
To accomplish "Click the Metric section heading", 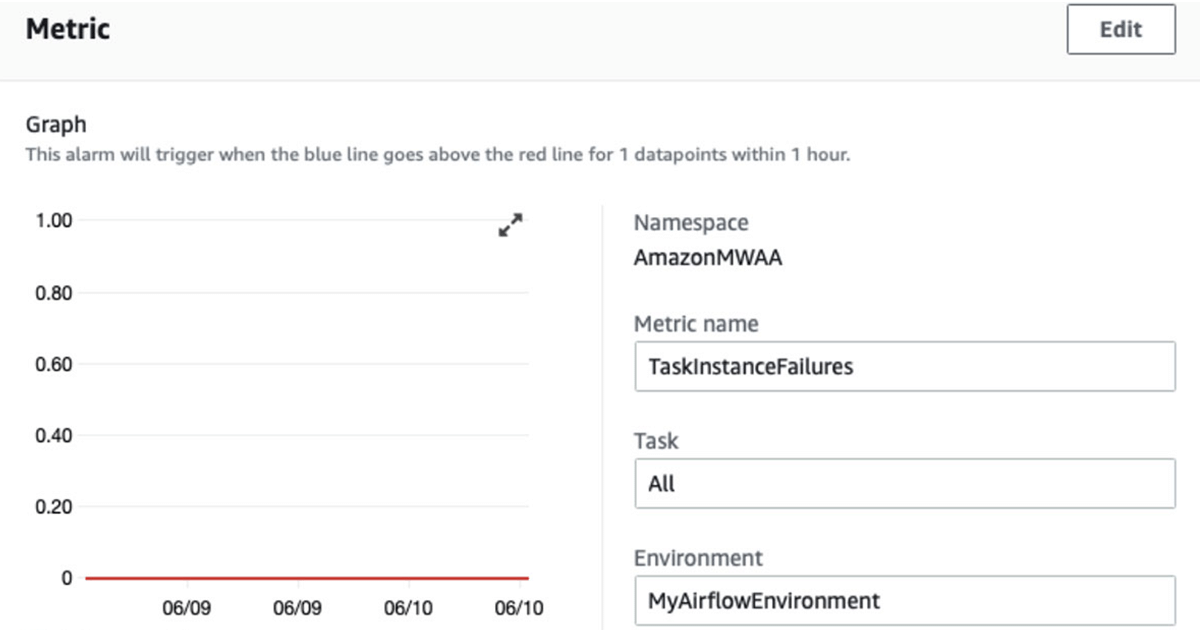I will [x=68, y=29].
